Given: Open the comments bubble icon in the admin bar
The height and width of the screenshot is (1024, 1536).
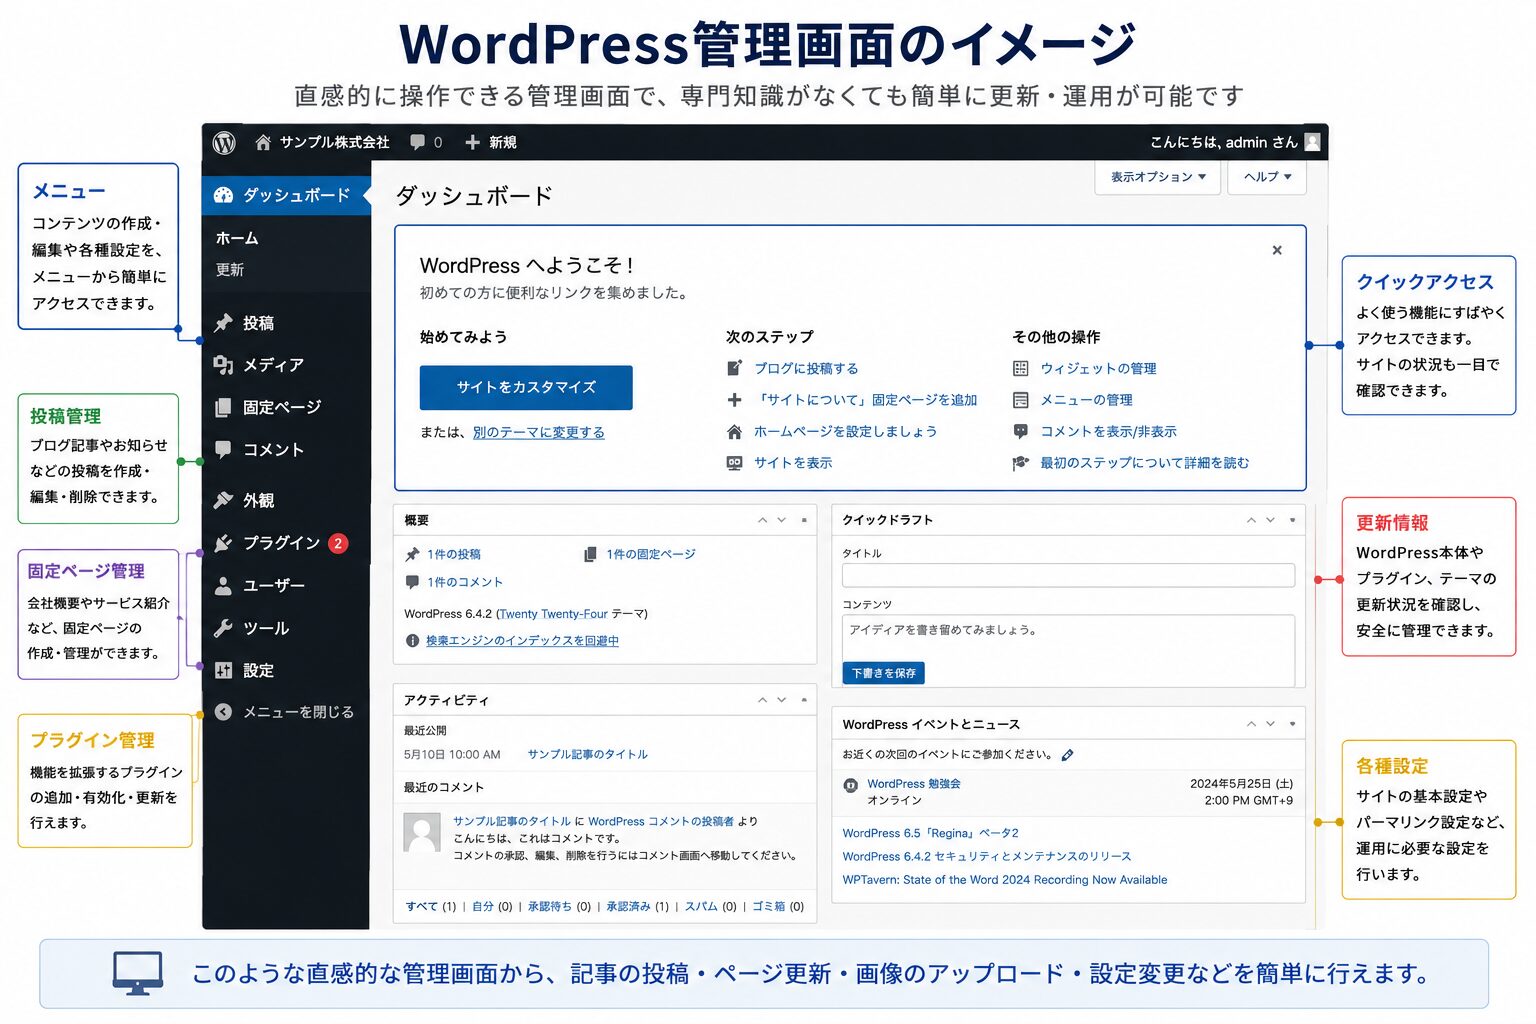Looking at the screenshot, I should click(x=417, y=142).
